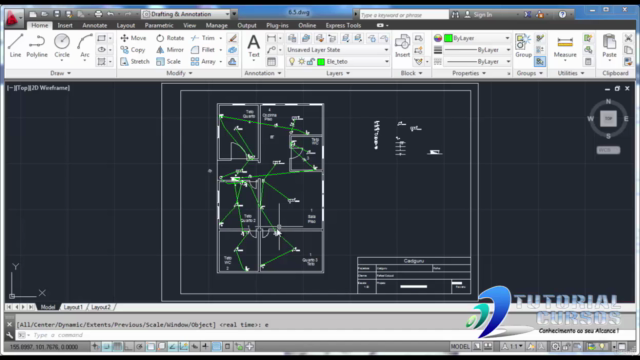Click the Move tool in Modify panel
The height and width of the screenshot is (360, 640).
pos(133,38)
